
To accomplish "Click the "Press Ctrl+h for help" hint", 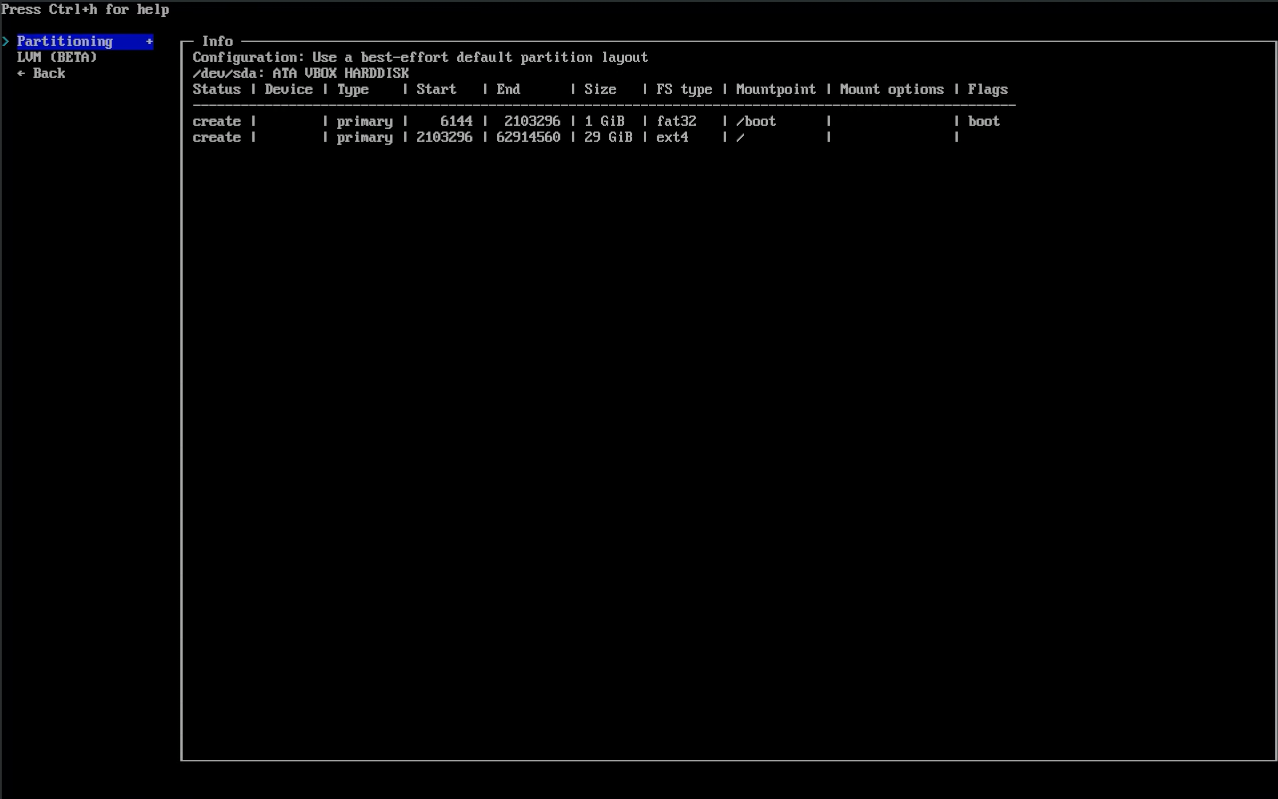I will (x=85, y=9).
